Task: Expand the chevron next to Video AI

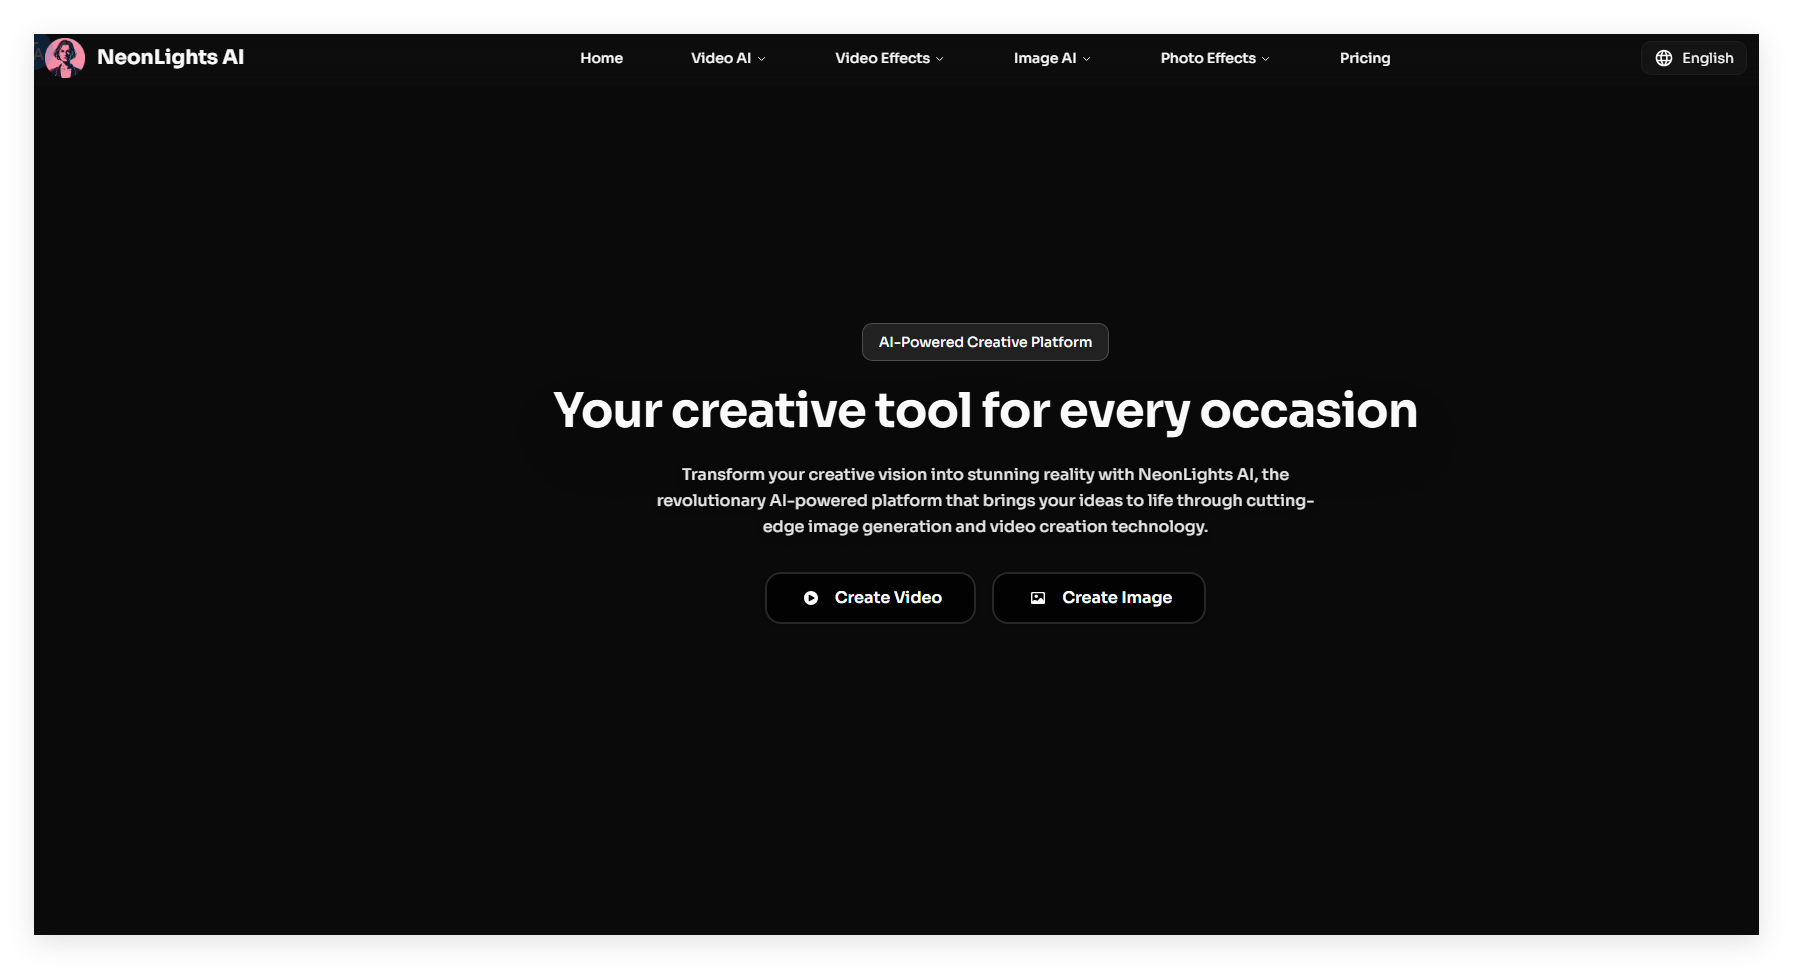Action: pos(762,59)
